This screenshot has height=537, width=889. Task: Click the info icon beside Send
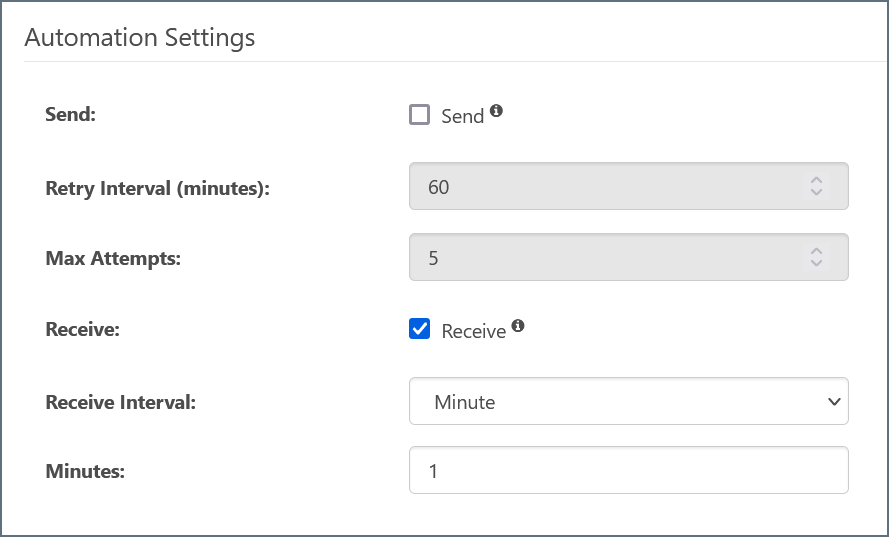coord(496,112)
